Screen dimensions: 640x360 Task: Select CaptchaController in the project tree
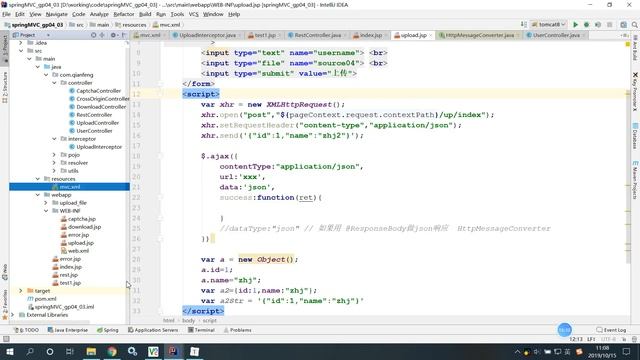click(98, 91)
